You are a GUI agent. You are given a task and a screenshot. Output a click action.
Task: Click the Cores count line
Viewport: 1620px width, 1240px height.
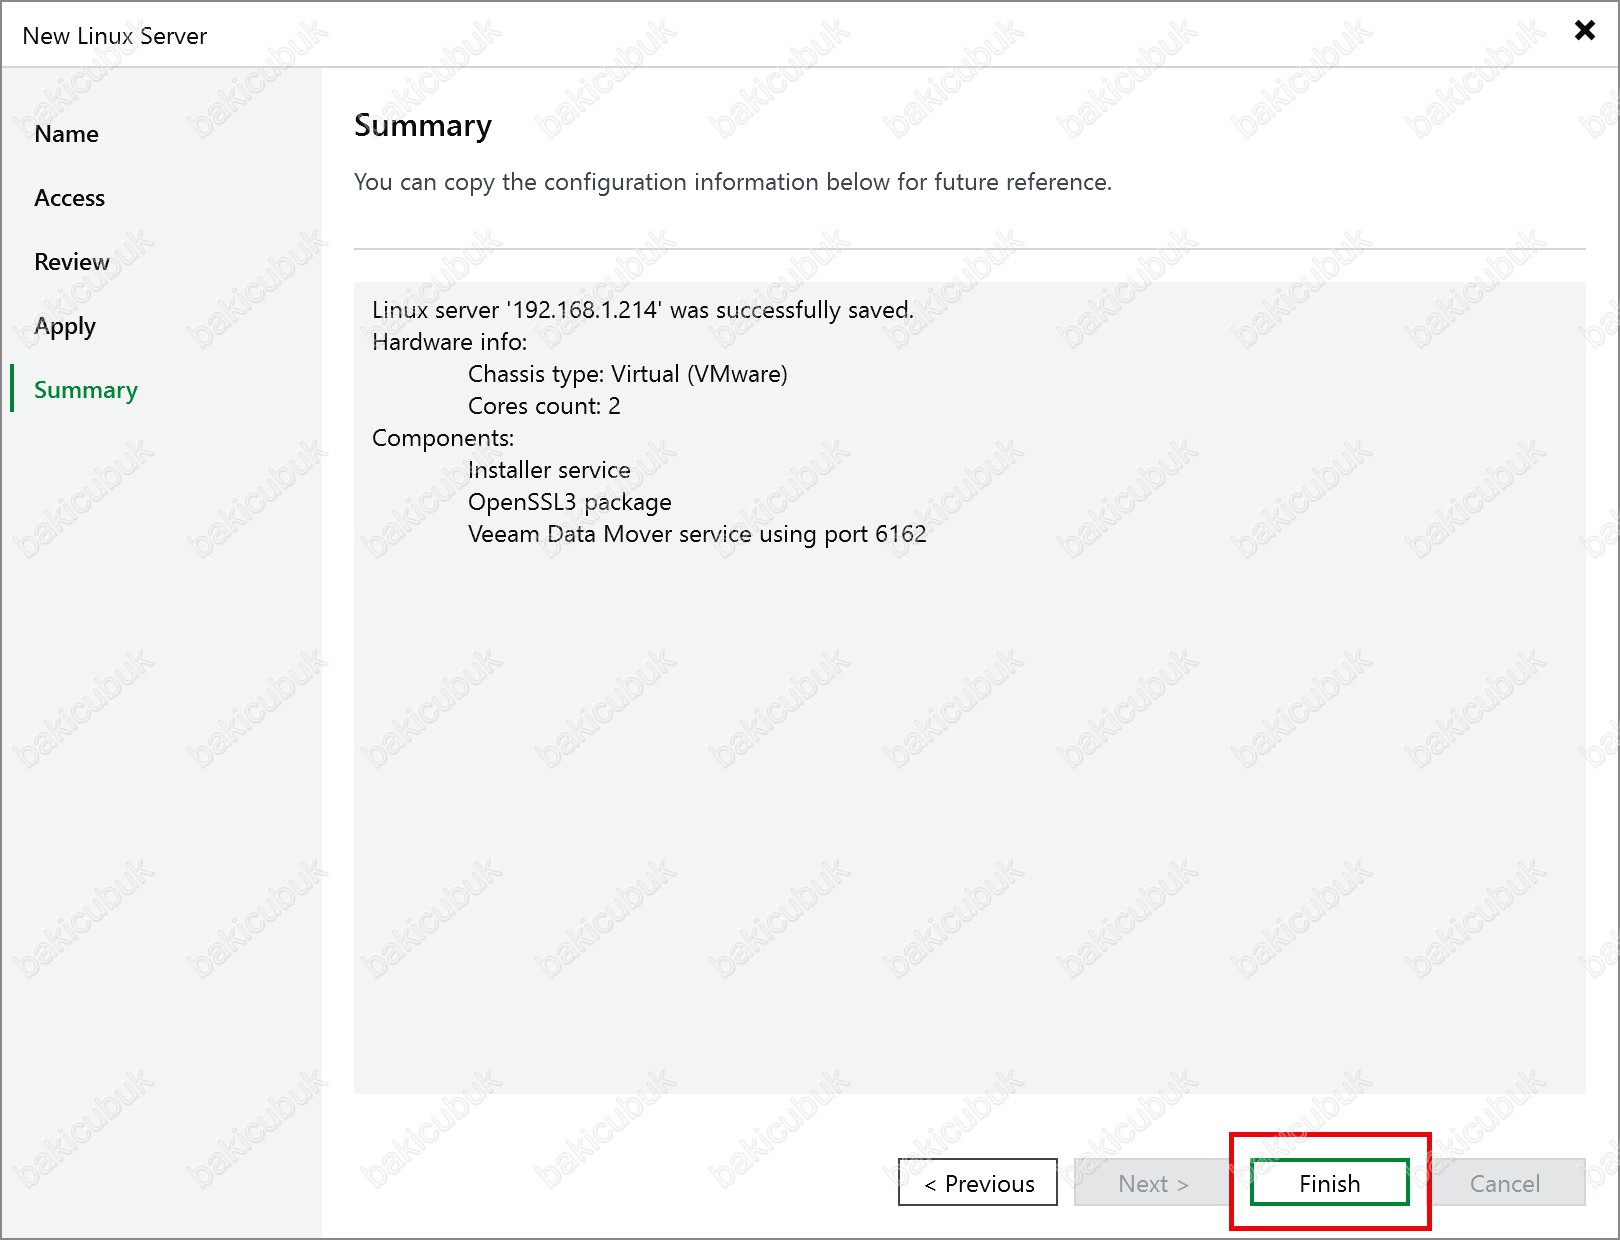pyautogui.click(x=544, y=406)
